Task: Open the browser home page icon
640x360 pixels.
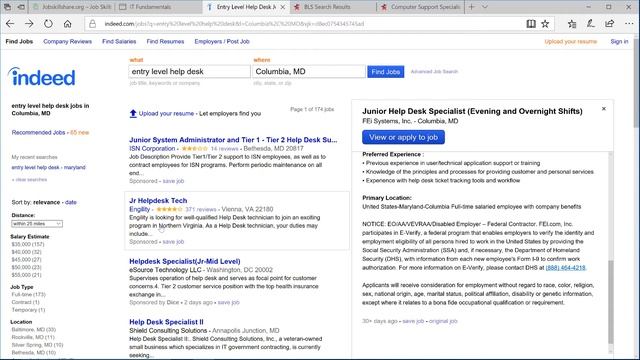Action: [x=67, y=24]
